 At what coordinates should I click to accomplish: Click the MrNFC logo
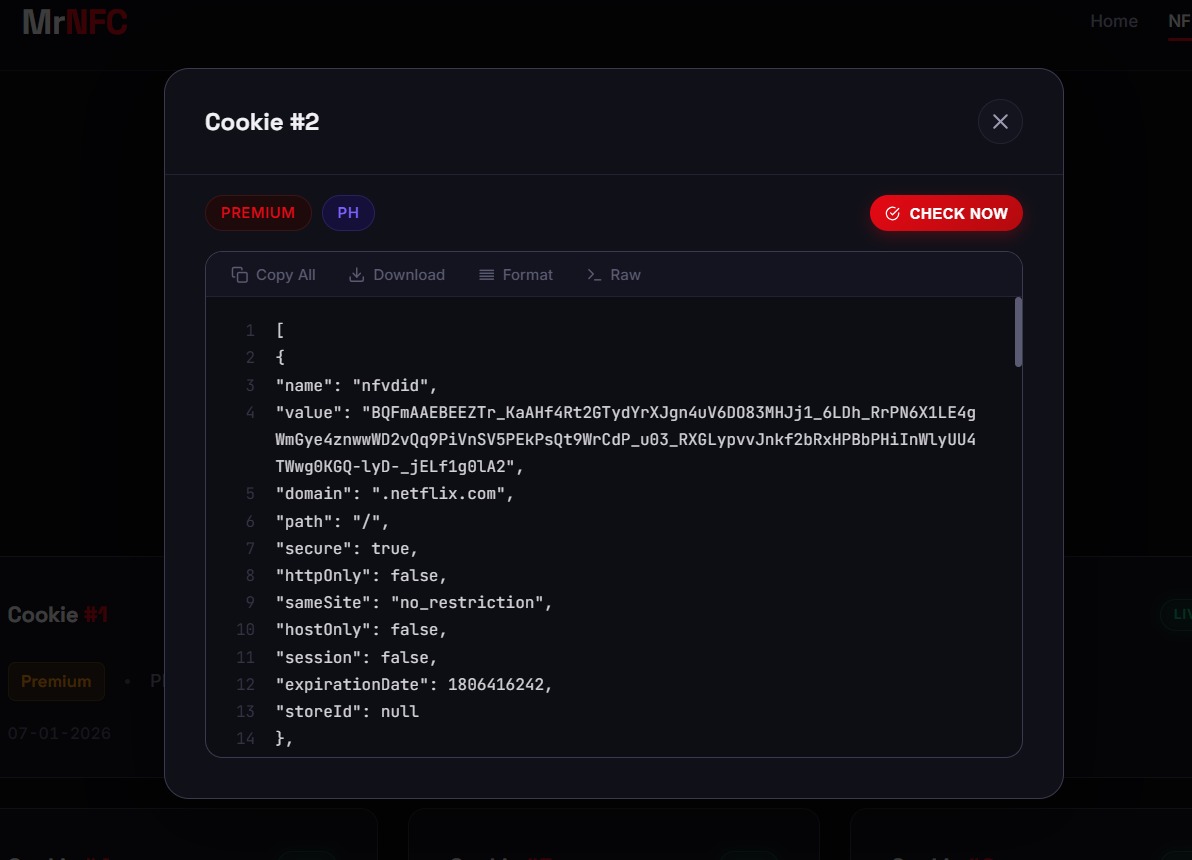(74, 22)
